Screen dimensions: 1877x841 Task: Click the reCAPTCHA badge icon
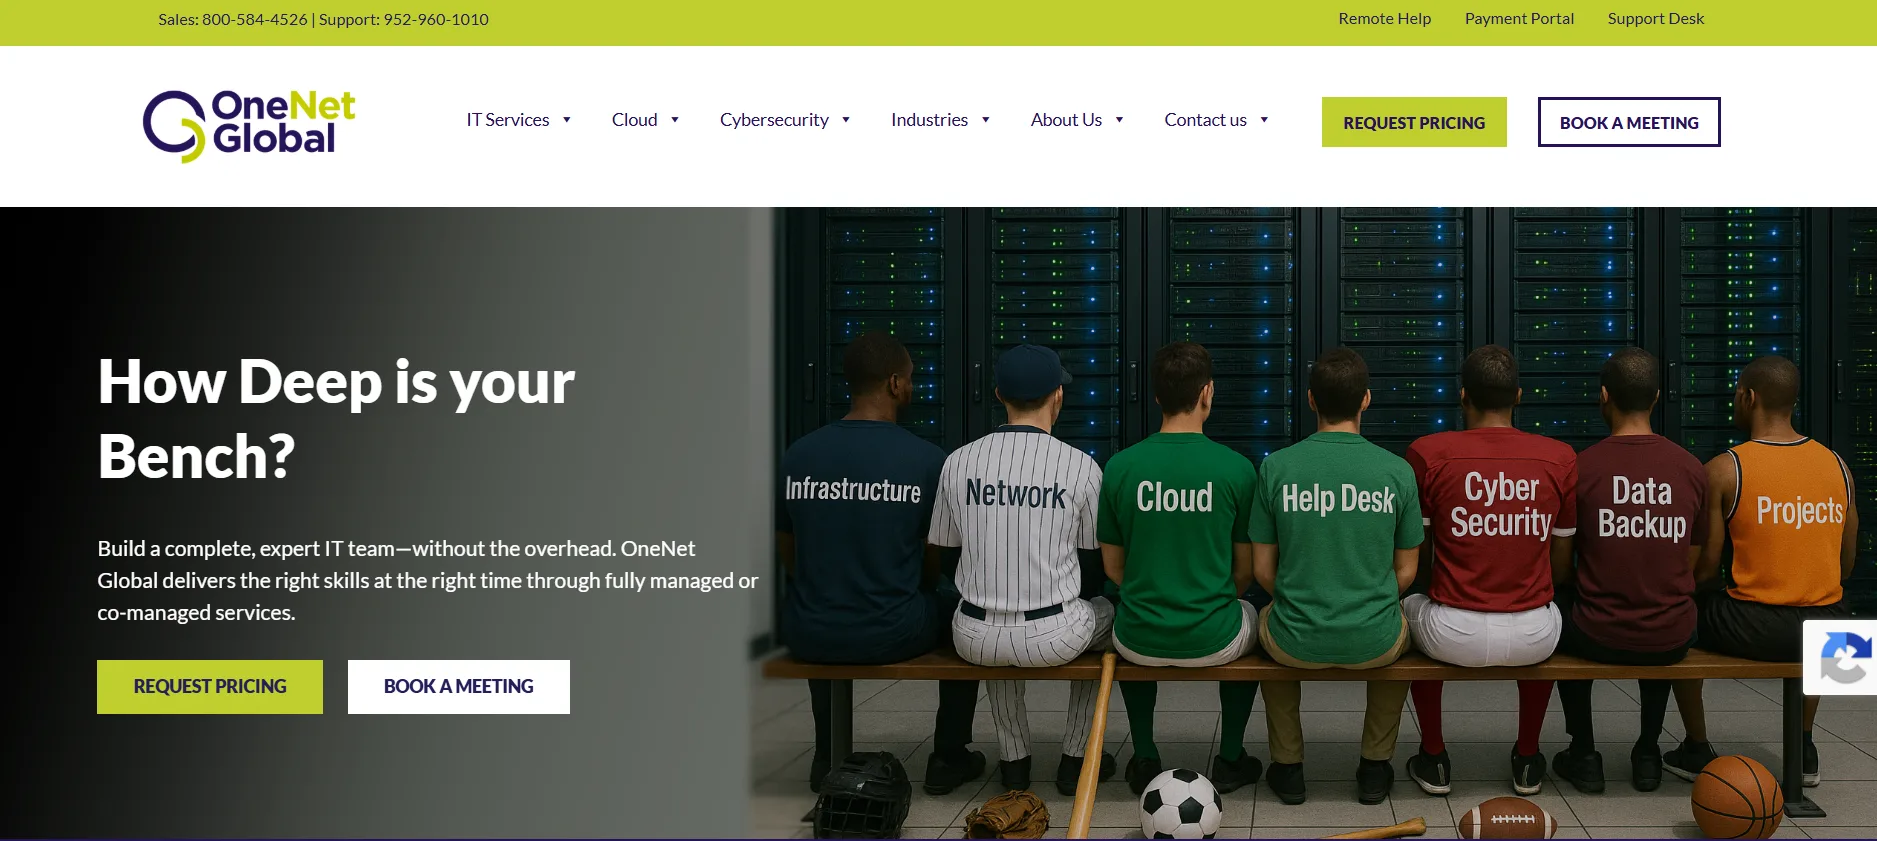(1846, 657)
